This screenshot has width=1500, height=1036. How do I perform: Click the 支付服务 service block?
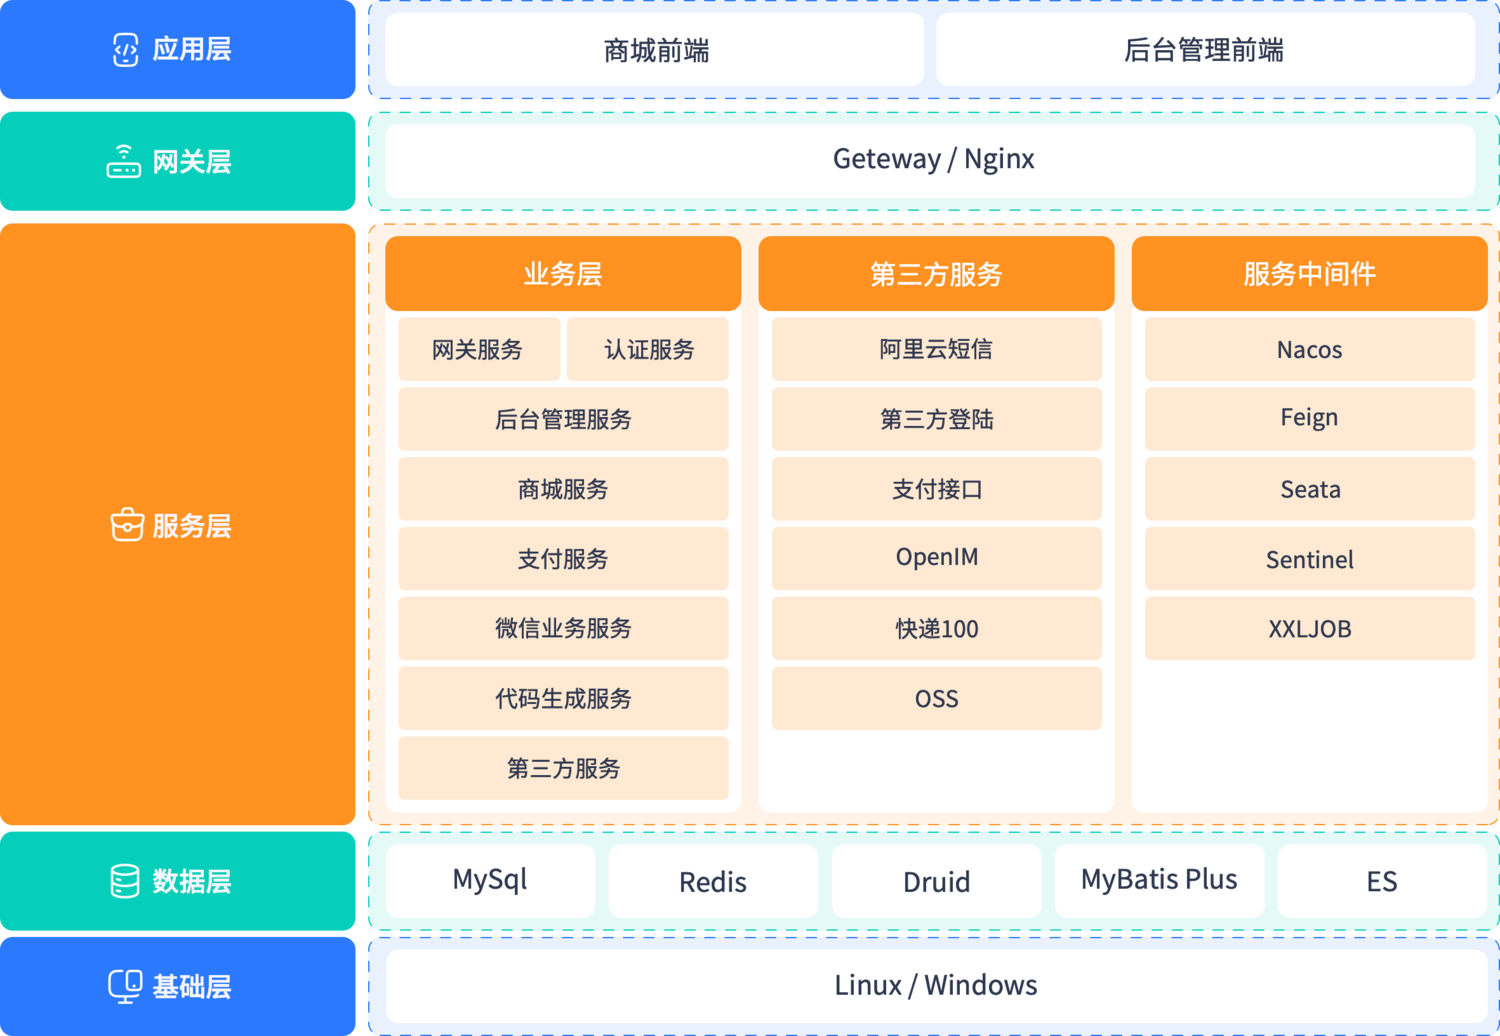tap(563, 559)
